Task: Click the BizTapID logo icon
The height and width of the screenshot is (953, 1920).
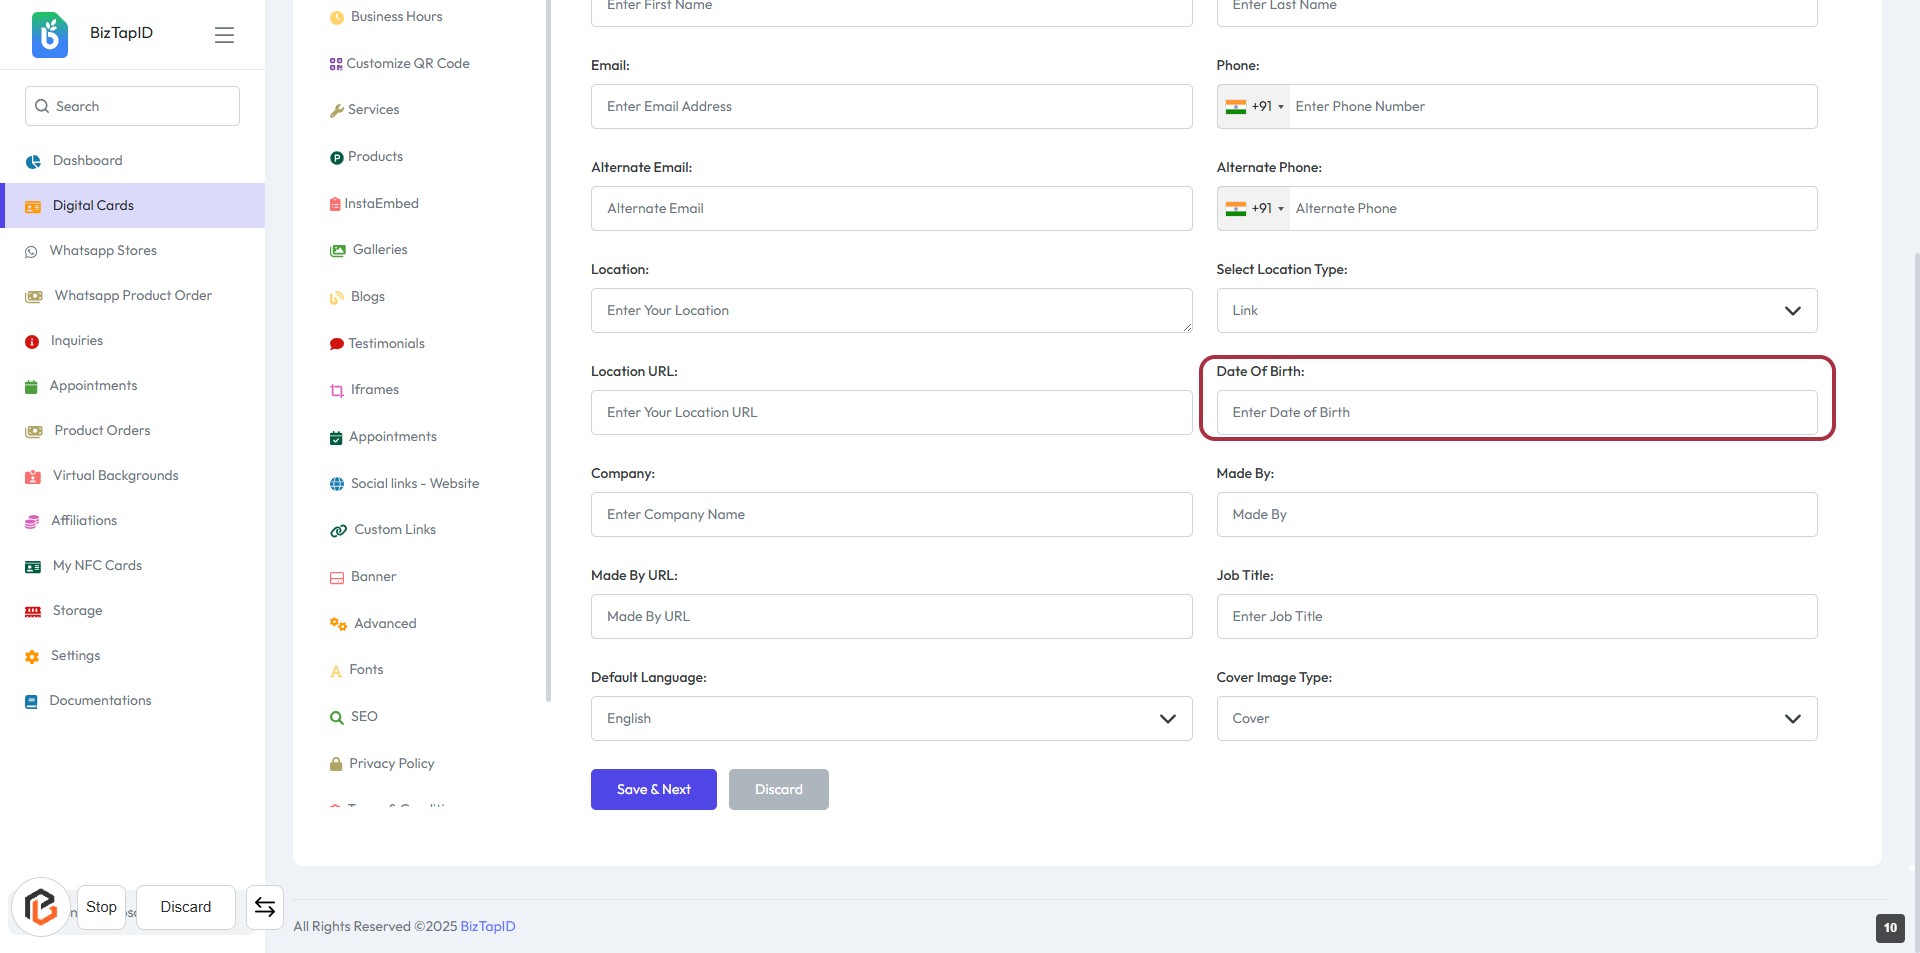Action: click(x=50, y=35)
